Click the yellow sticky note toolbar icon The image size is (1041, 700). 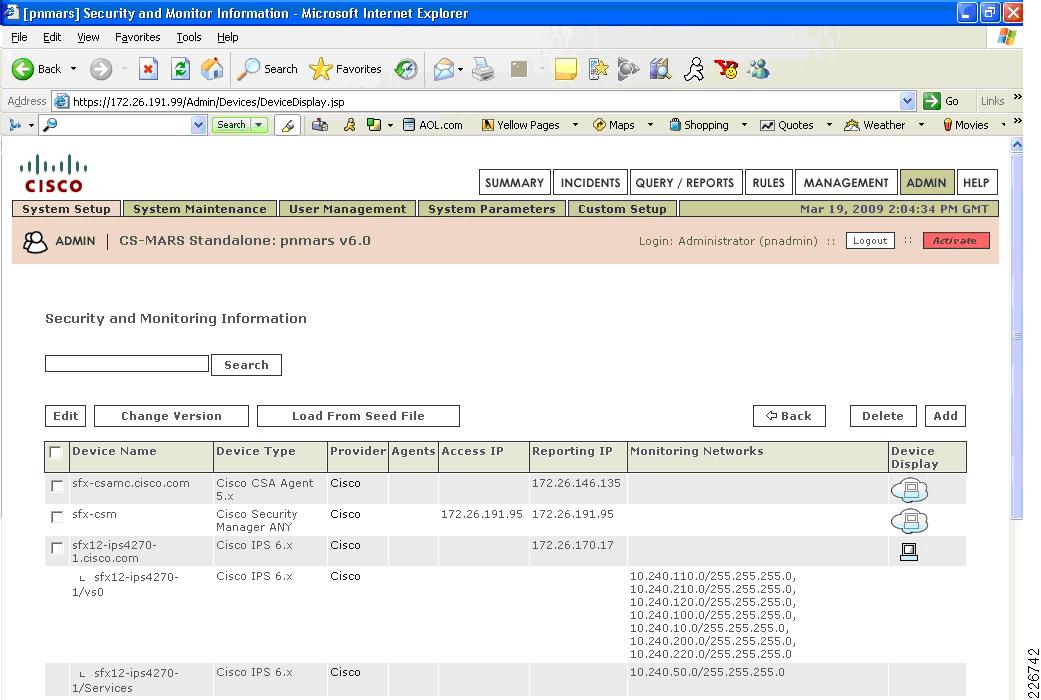(566, 69)
